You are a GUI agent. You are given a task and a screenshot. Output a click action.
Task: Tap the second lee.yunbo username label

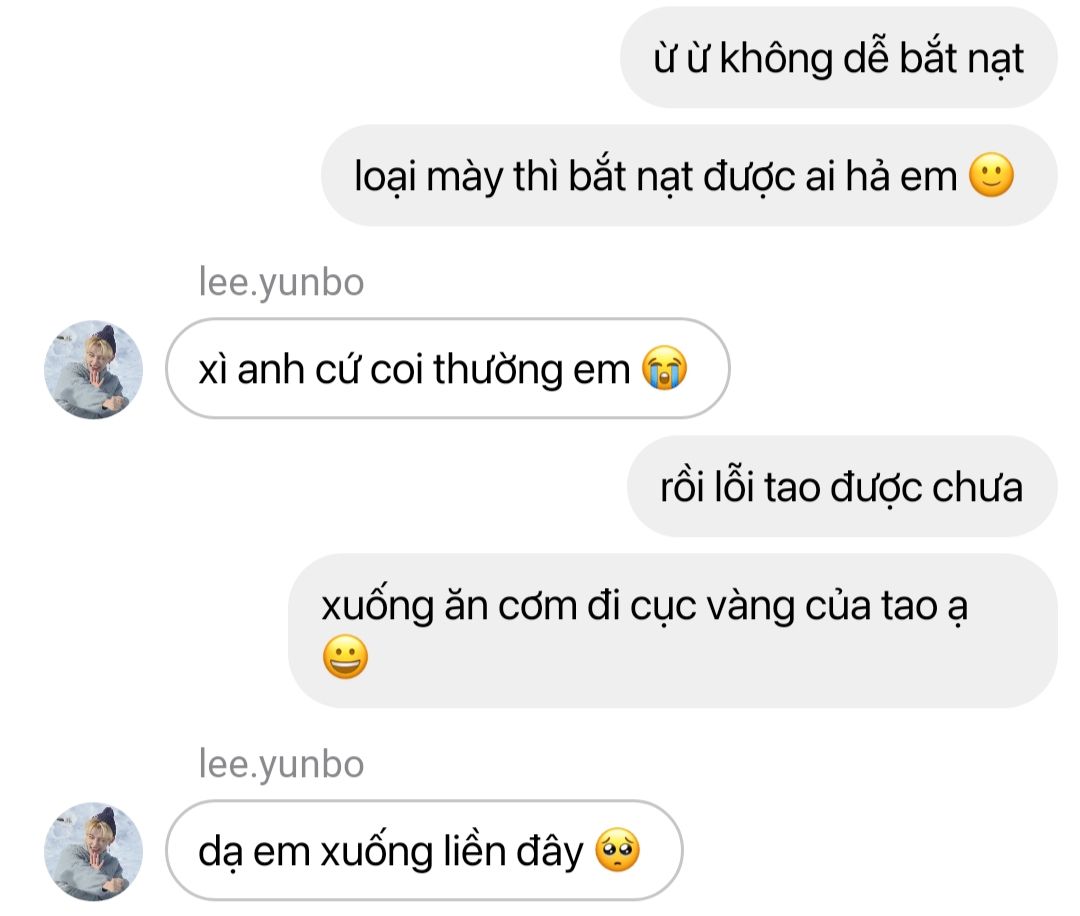pyautogui.click(x=281, y=764)
